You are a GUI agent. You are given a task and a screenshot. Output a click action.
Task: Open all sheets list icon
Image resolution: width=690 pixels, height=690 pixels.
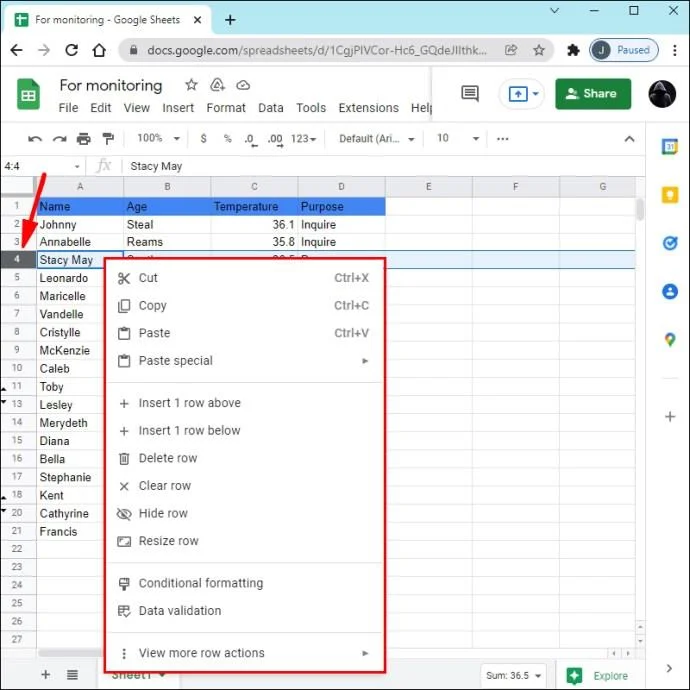[x=72, y=675]
